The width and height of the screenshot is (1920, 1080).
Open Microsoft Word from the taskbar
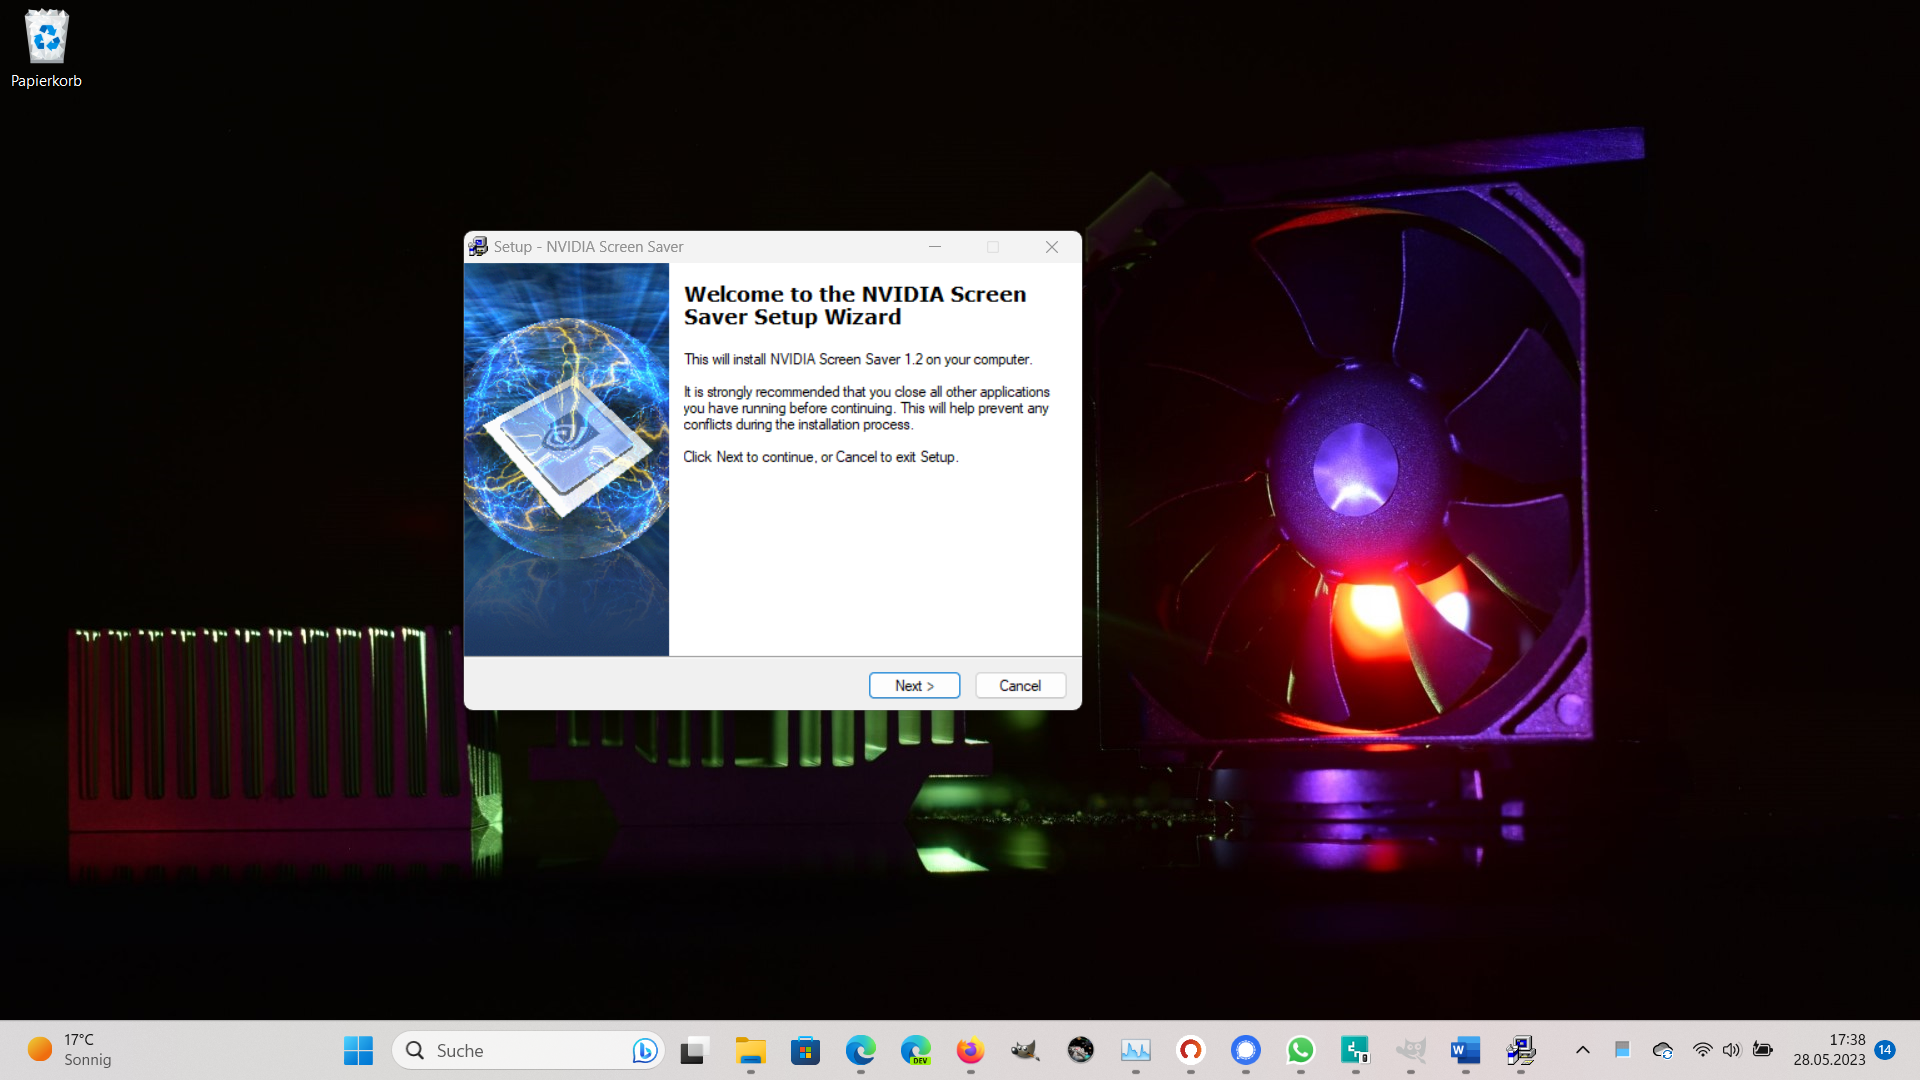pos(1465,1050)
